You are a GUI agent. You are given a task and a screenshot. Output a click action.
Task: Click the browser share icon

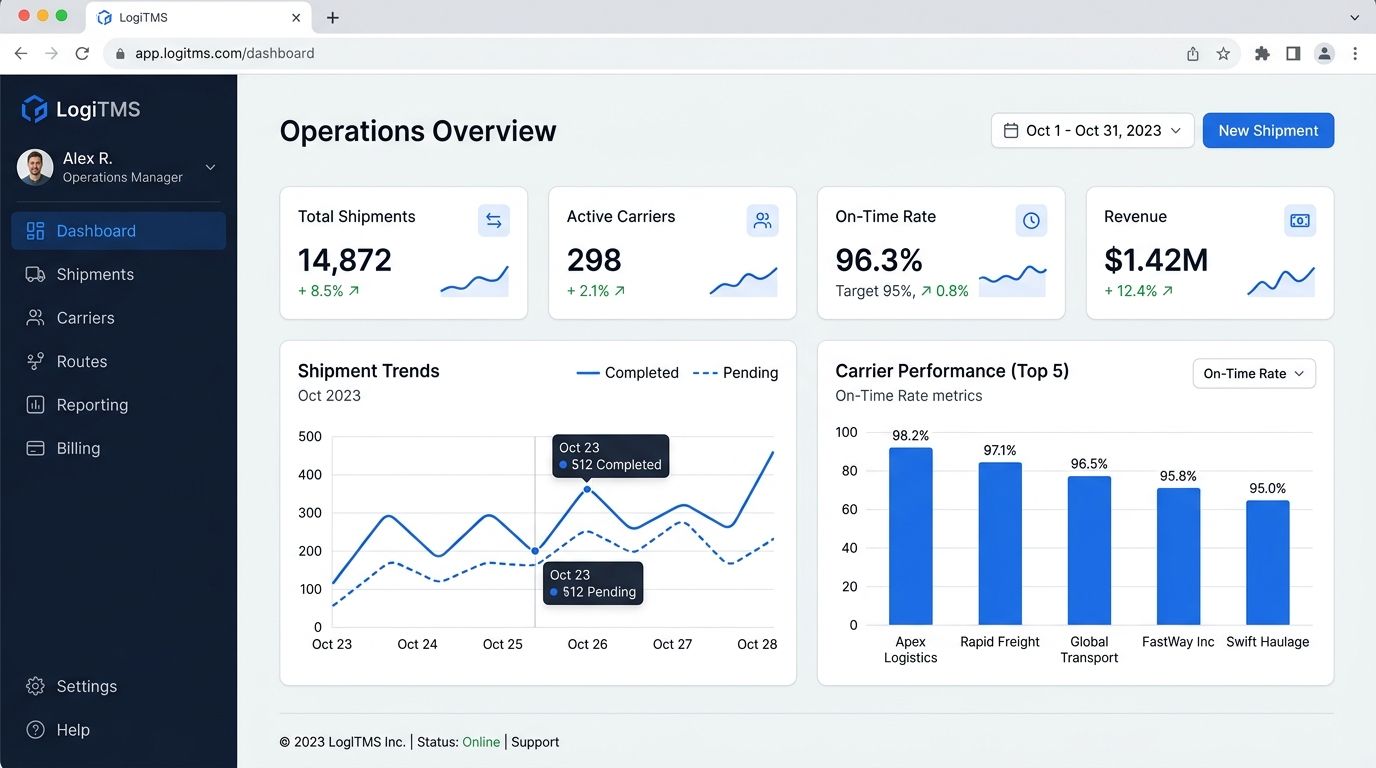[1193, 54]
